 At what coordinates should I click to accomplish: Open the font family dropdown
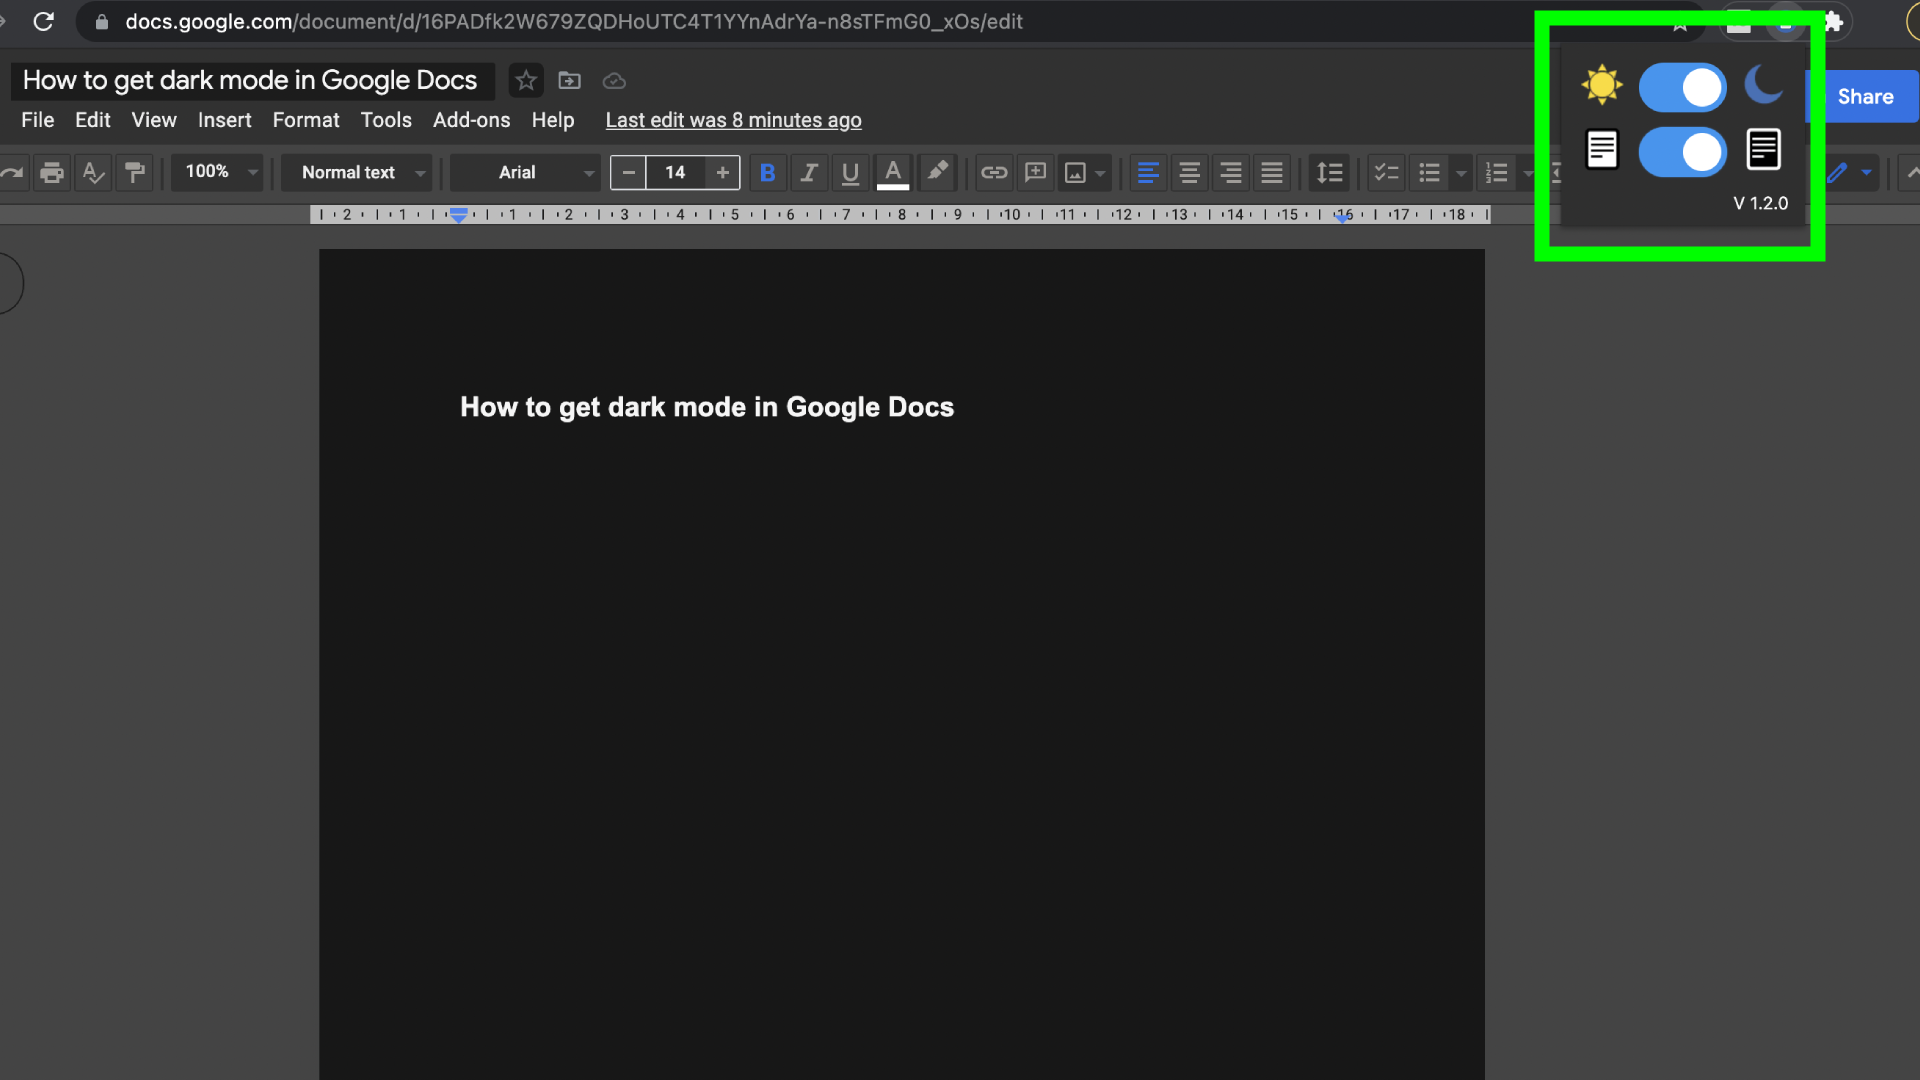pos(524,172)
